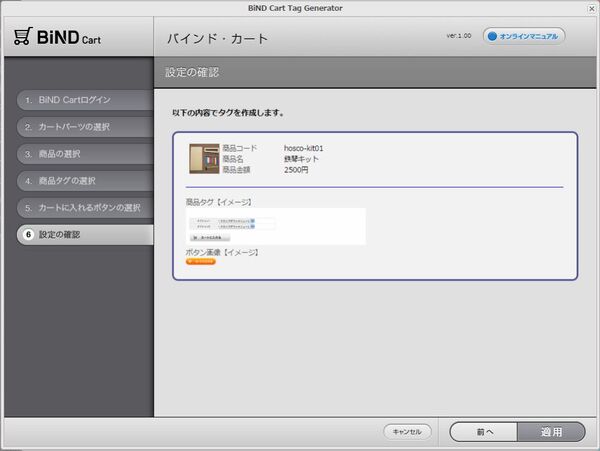Click the product code hosco-kit01
The height and width of the screenshot is (451, 600).
click(x=303, y=148)
